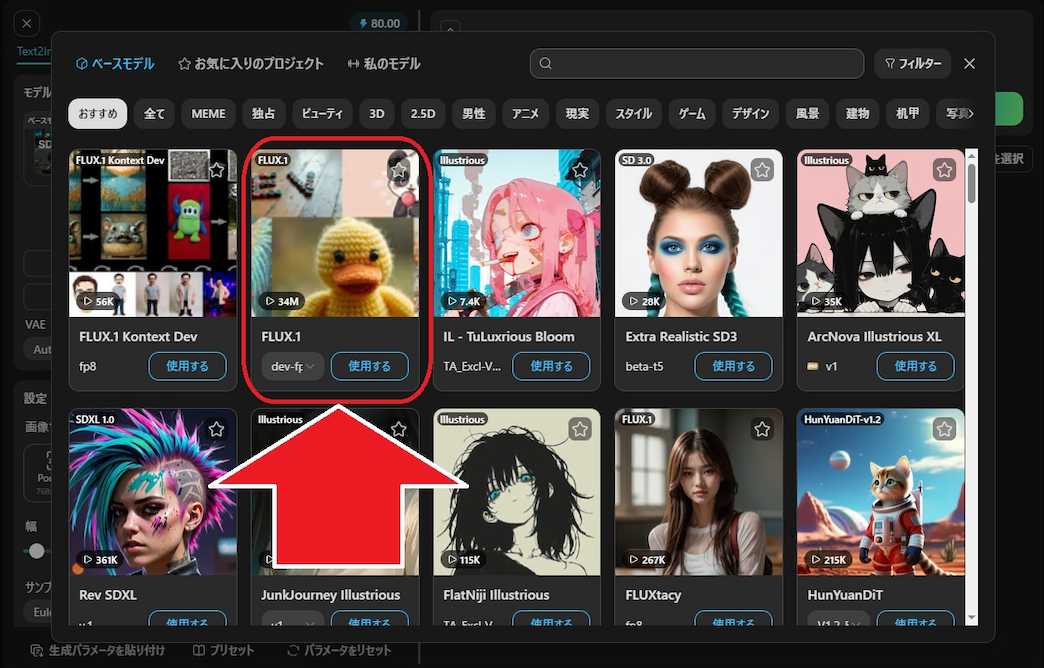Open プリセット in the background panel

pos(224,650)
